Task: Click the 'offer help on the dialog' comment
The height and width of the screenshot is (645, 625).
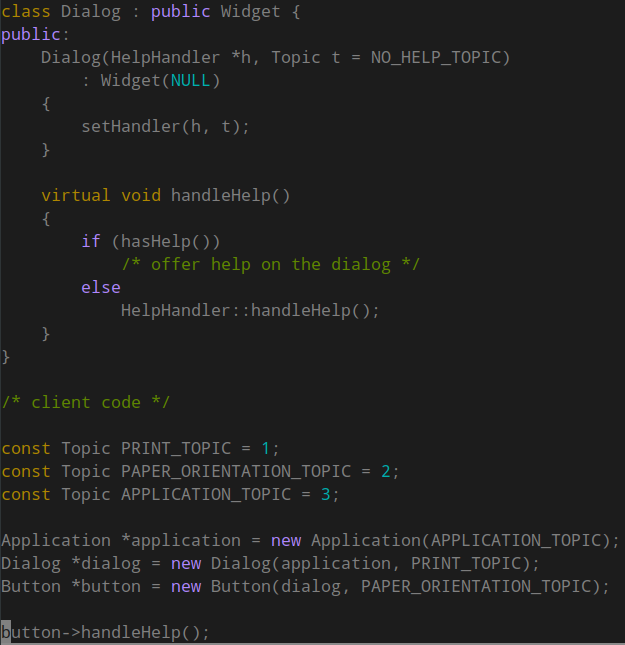Action: pyautogui.click(x=270, y=264)
